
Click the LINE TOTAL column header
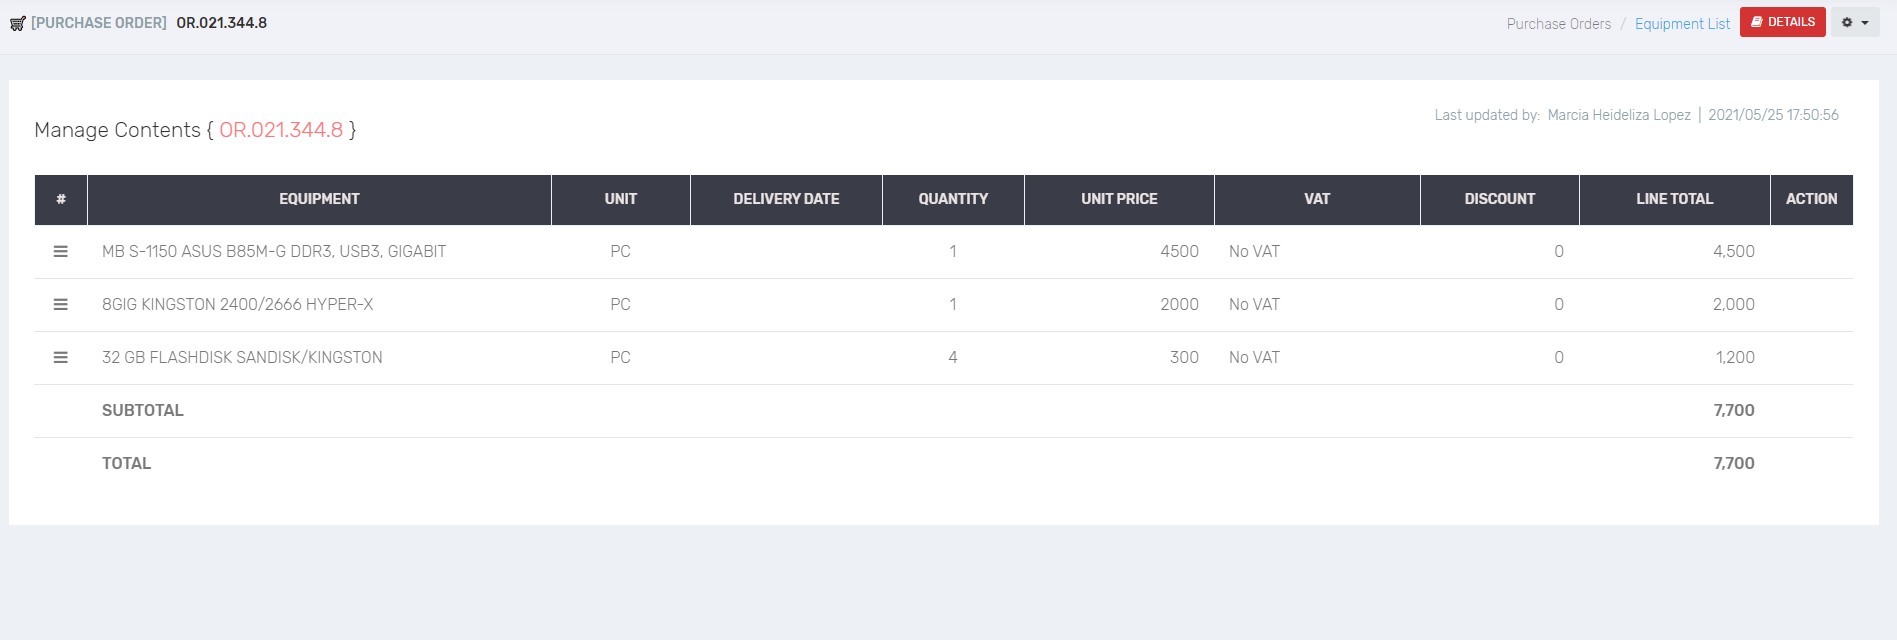click(x=1674, y=199)
